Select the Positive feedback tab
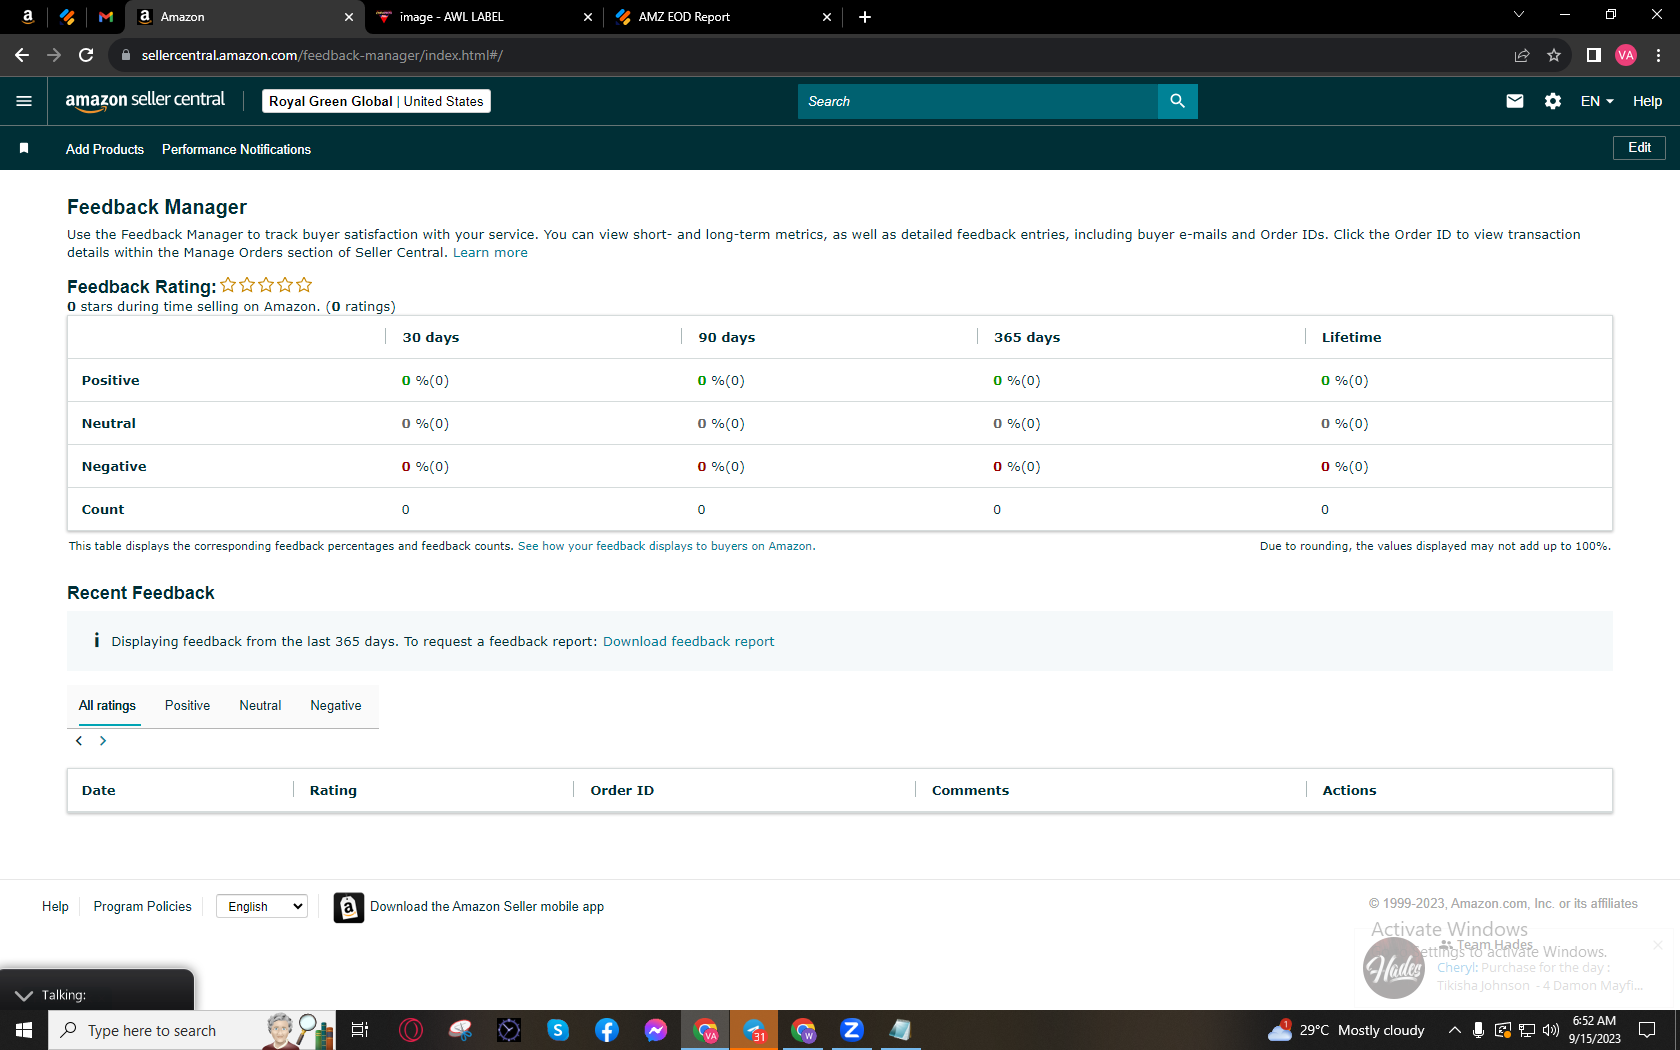This screenshot has height=1050, width=1680. [188, 705]
